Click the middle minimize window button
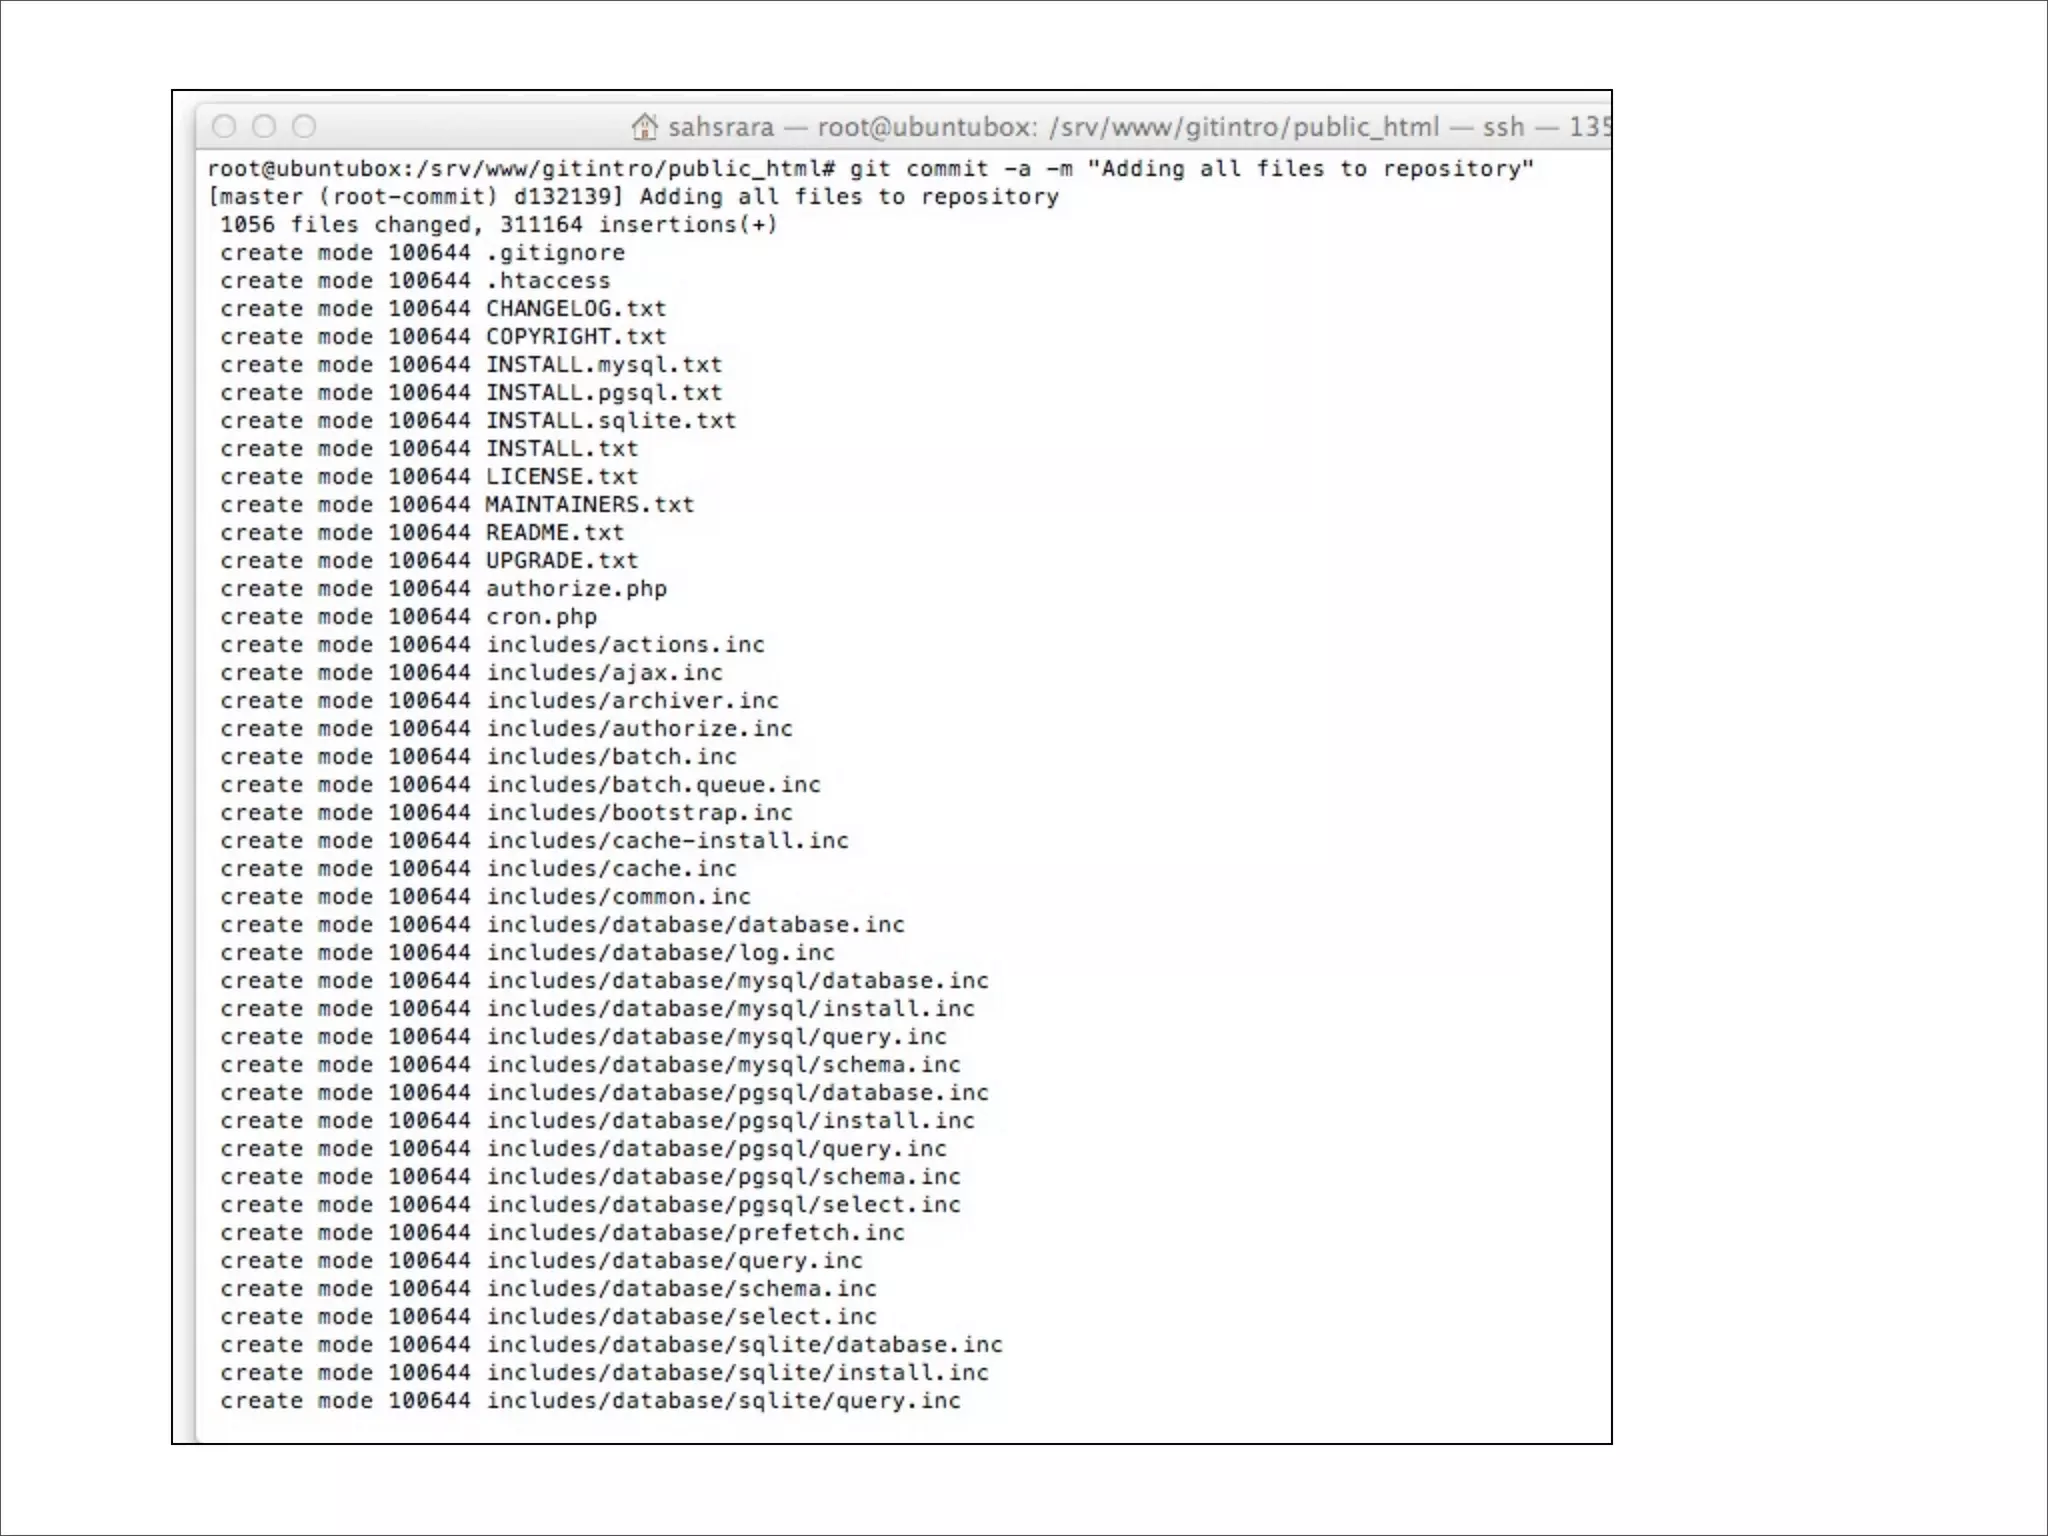This screenshot has height=1536, width=2048. (264, 127)
